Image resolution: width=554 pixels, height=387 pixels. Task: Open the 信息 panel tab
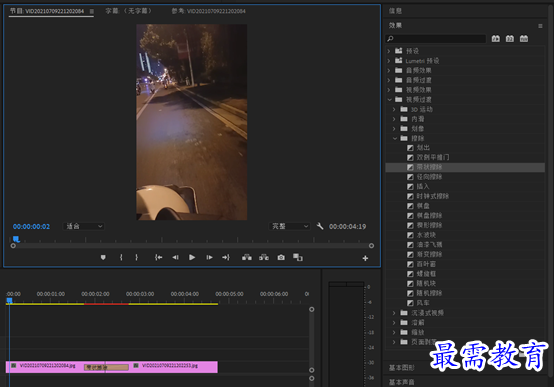(395, 11)
